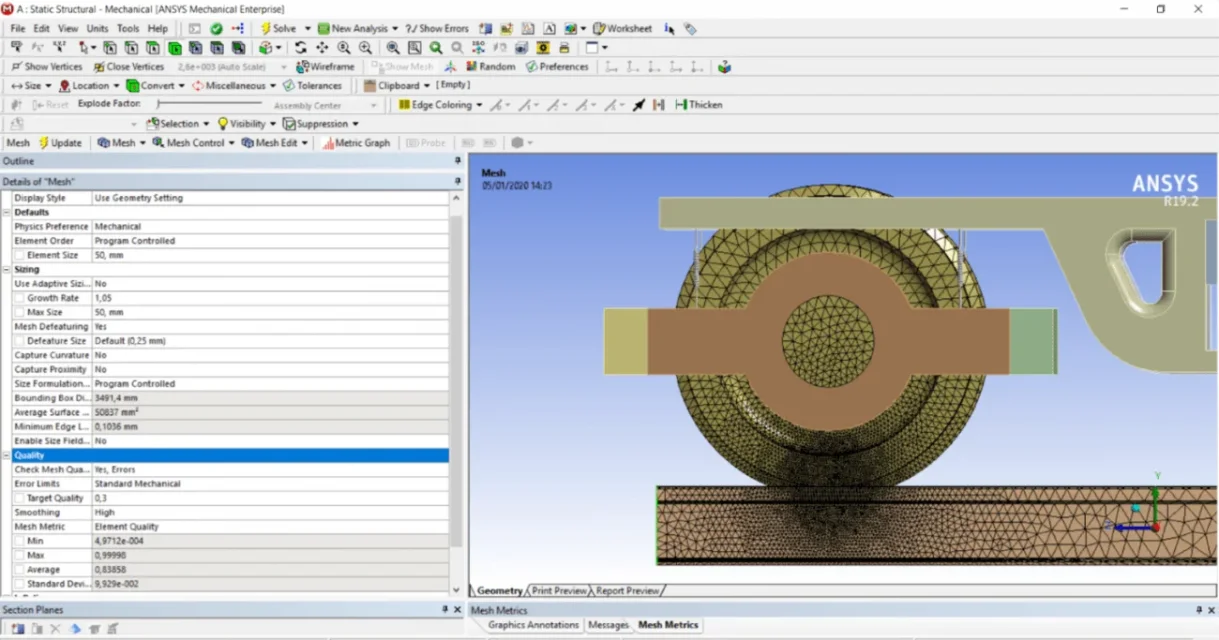
Task: Click the Show Vertices button
Action: [46, 67]
